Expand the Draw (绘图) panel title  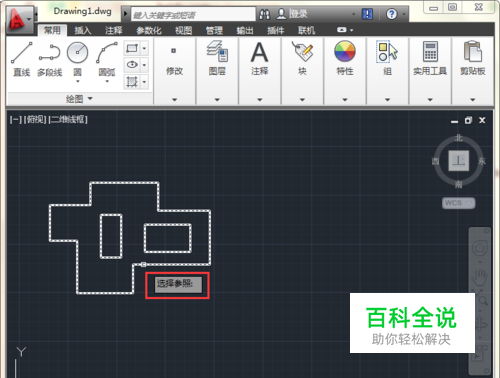pyautogui.click(x=79, y=99)
